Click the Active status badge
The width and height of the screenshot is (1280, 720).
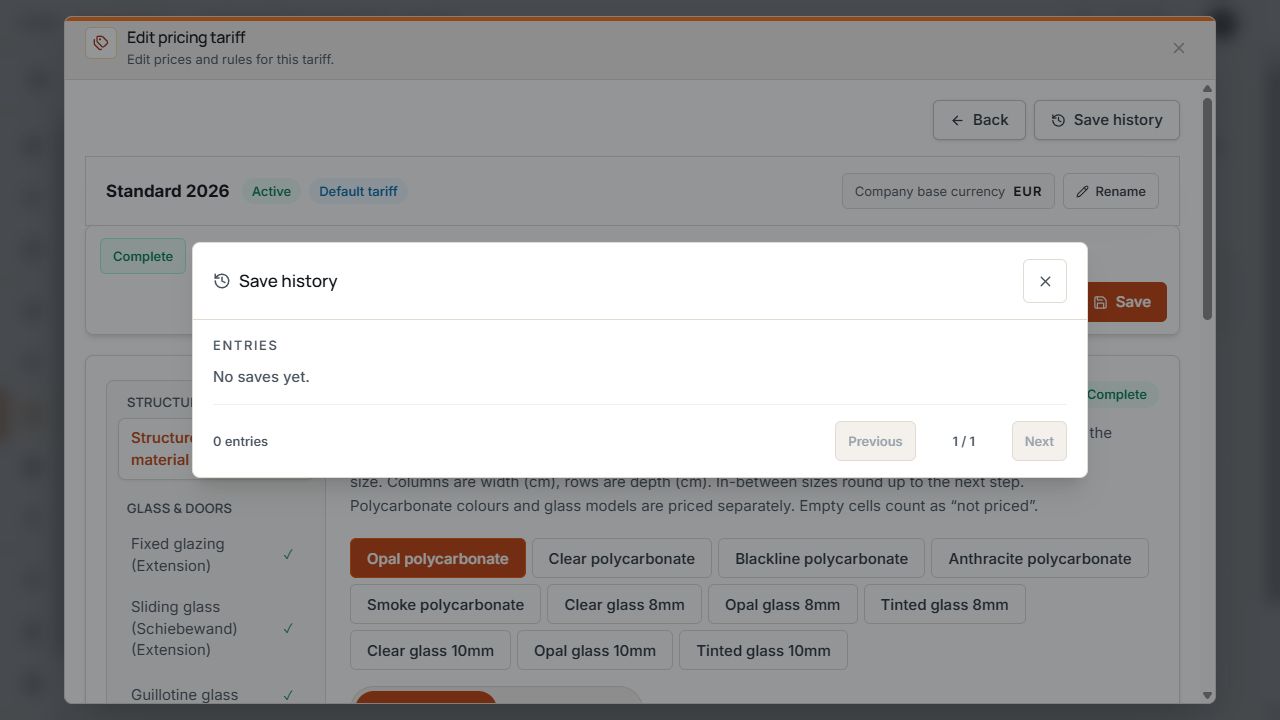pos(271,191)
